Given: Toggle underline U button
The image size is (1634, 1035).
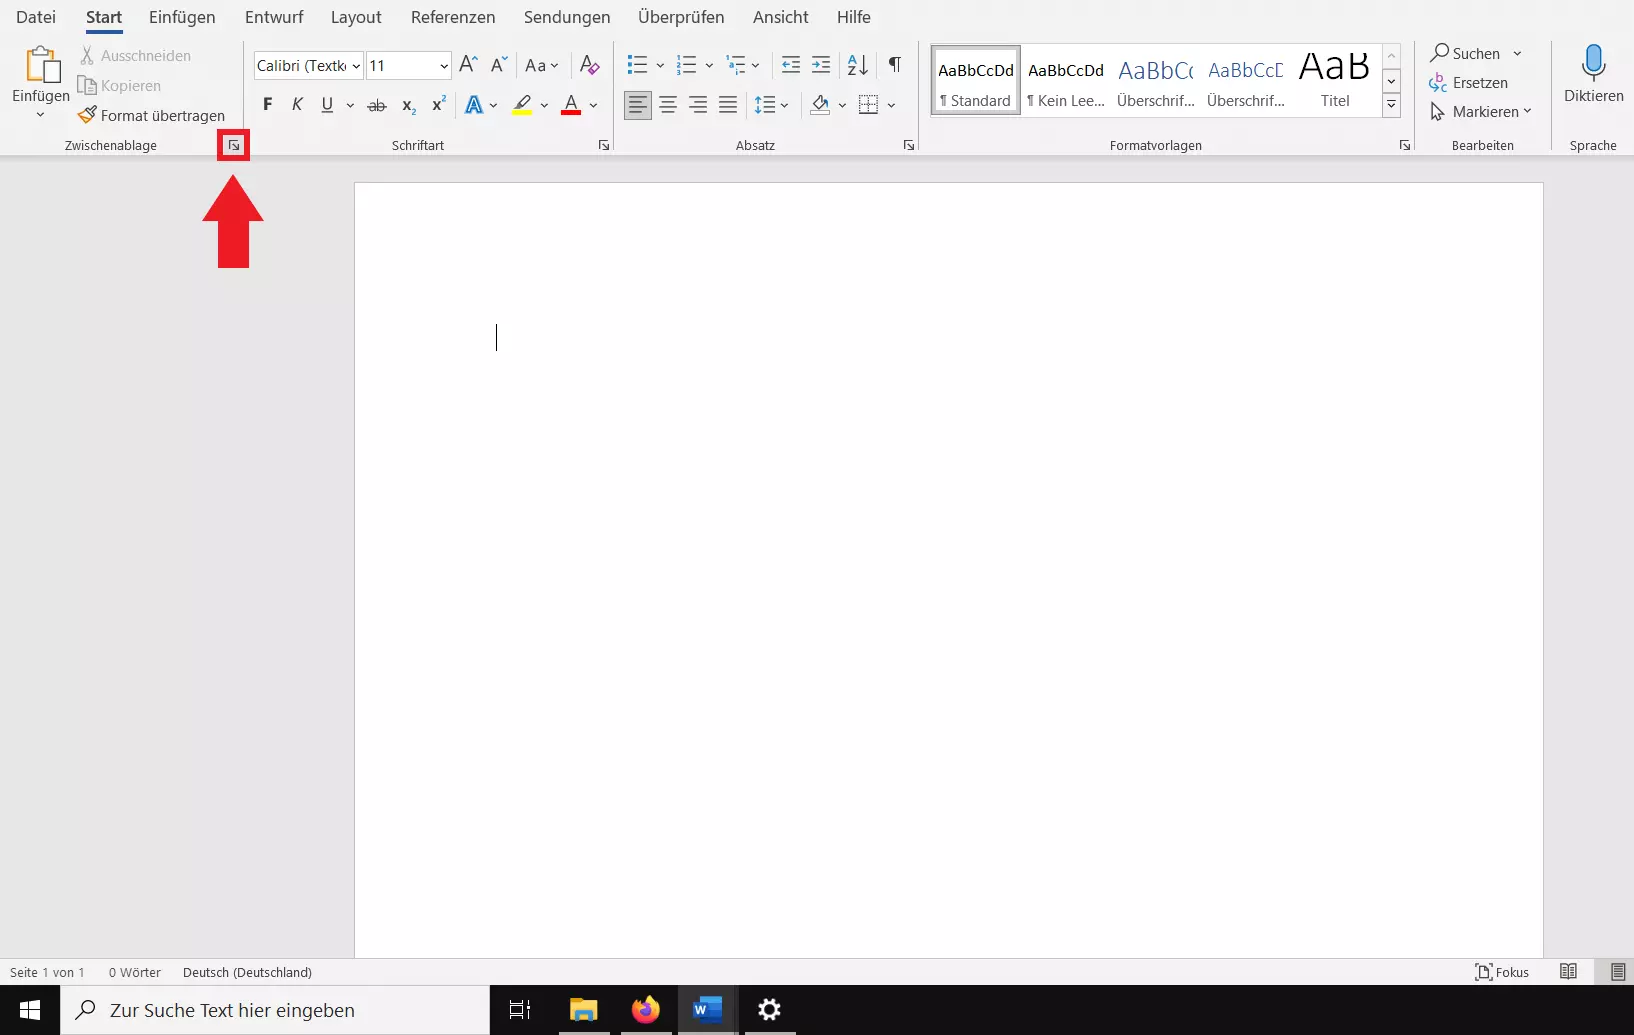Looking at the screenshot, I should (327, 105).
